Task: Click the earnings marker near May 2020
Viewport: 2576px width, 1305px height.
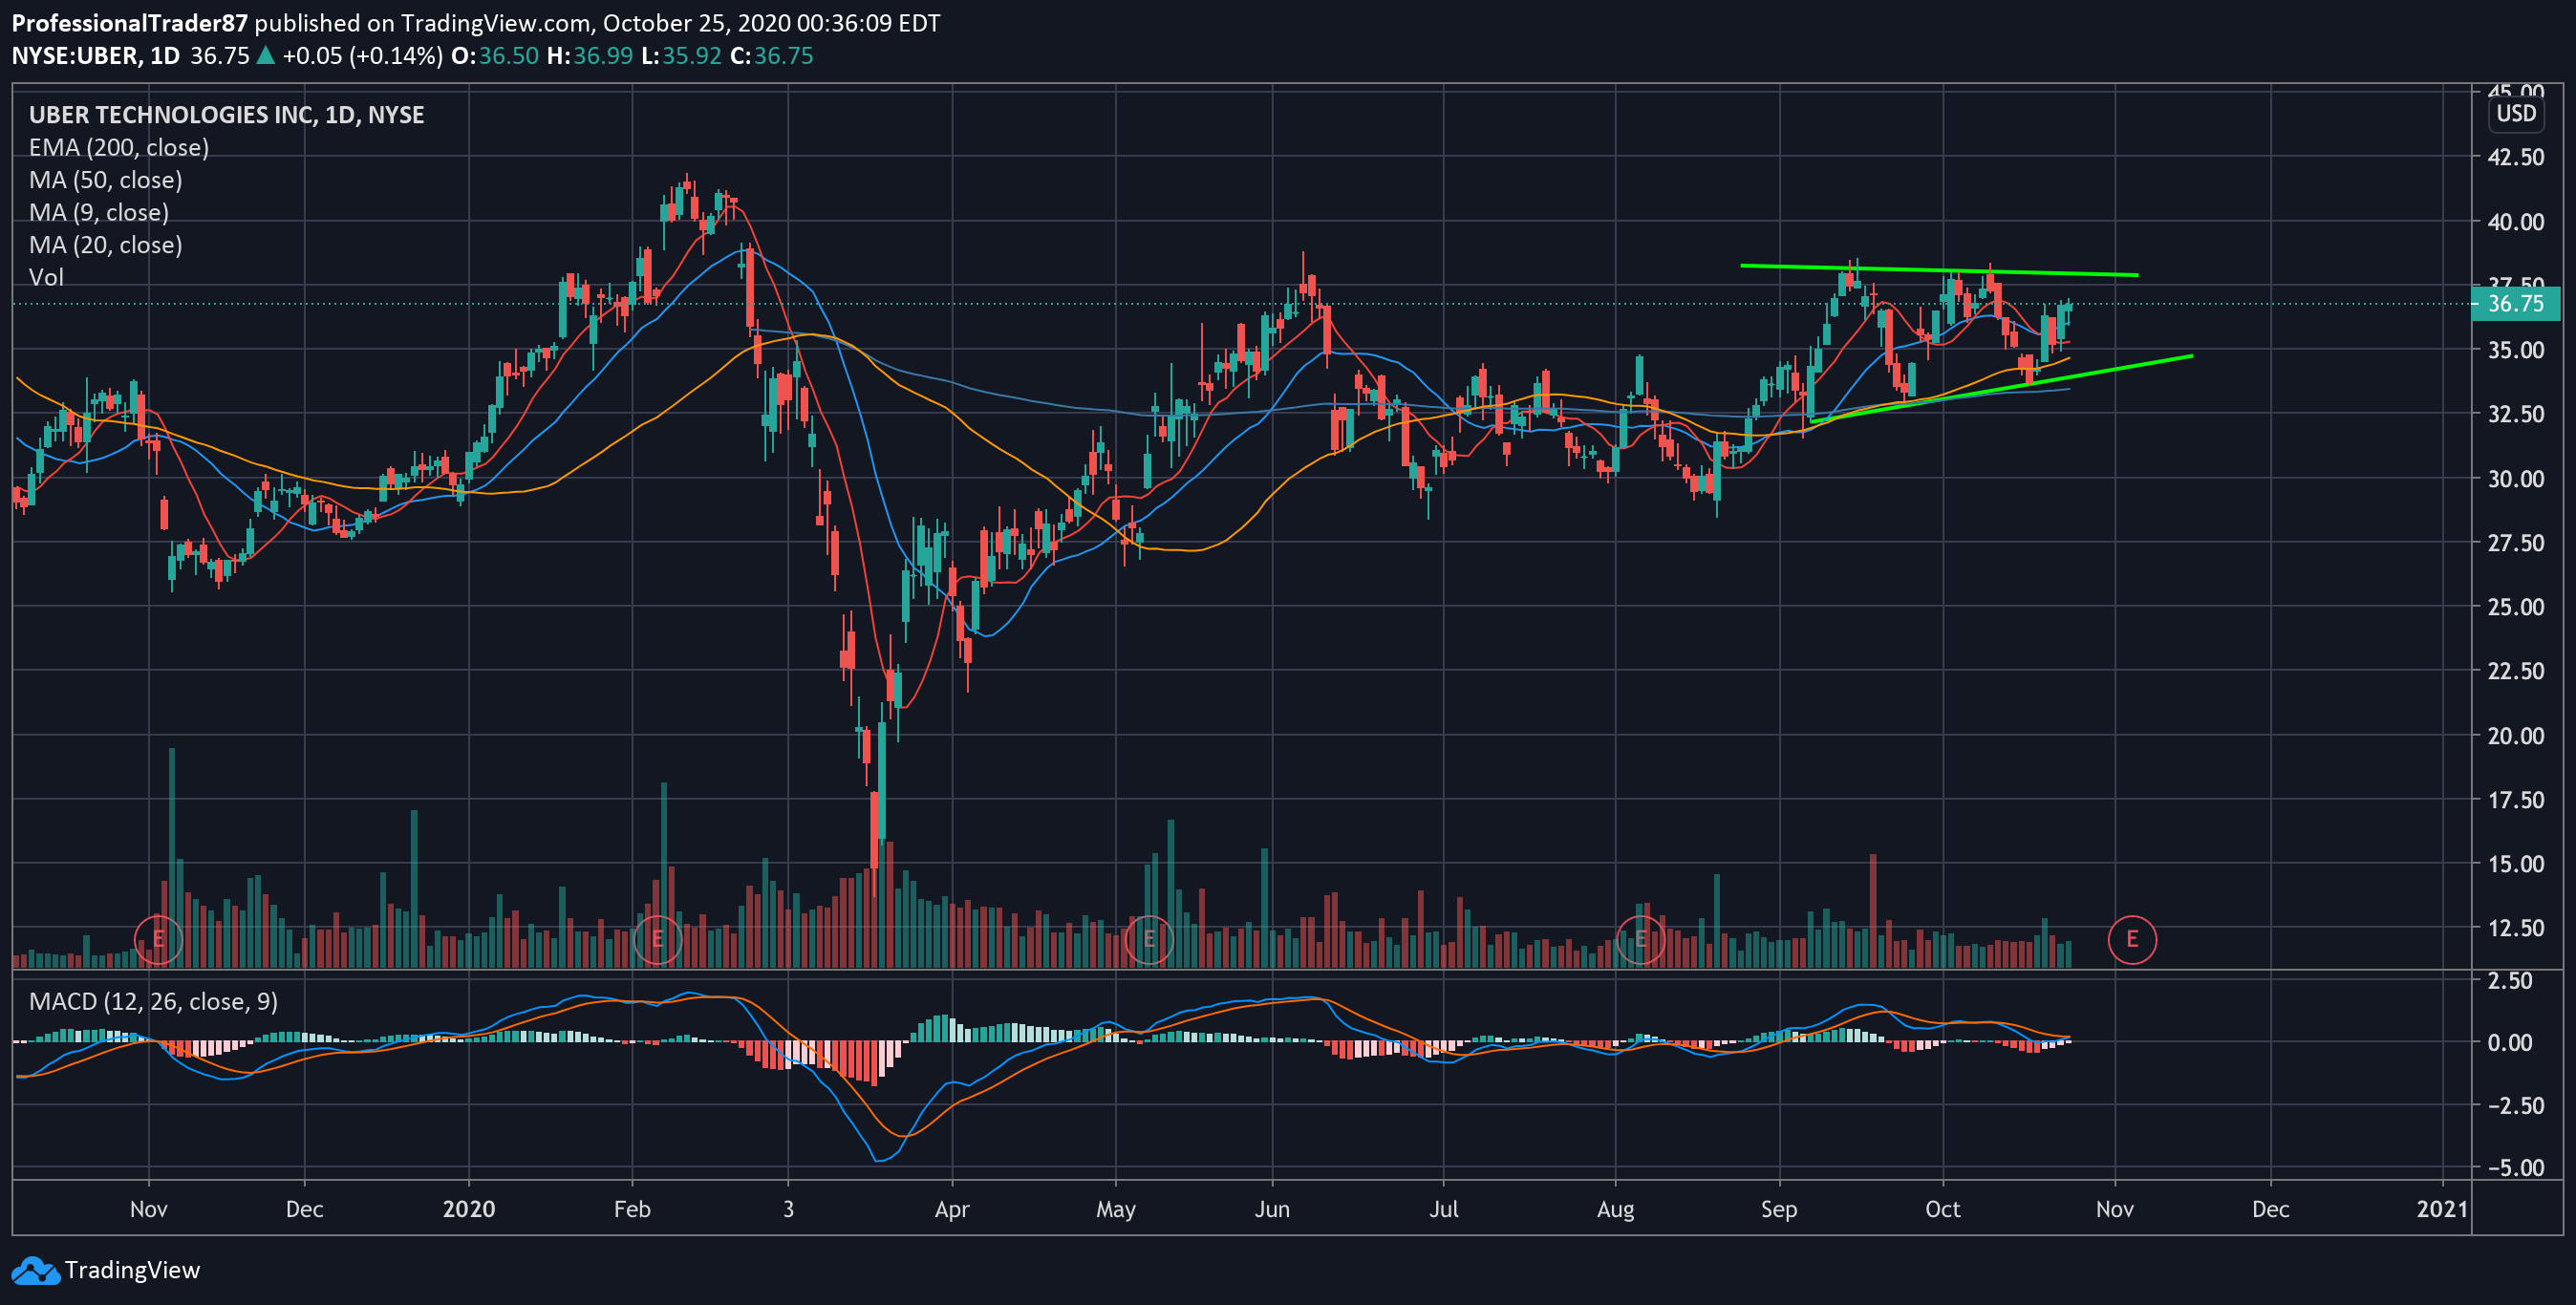Action: click(x=1149, y=939)
